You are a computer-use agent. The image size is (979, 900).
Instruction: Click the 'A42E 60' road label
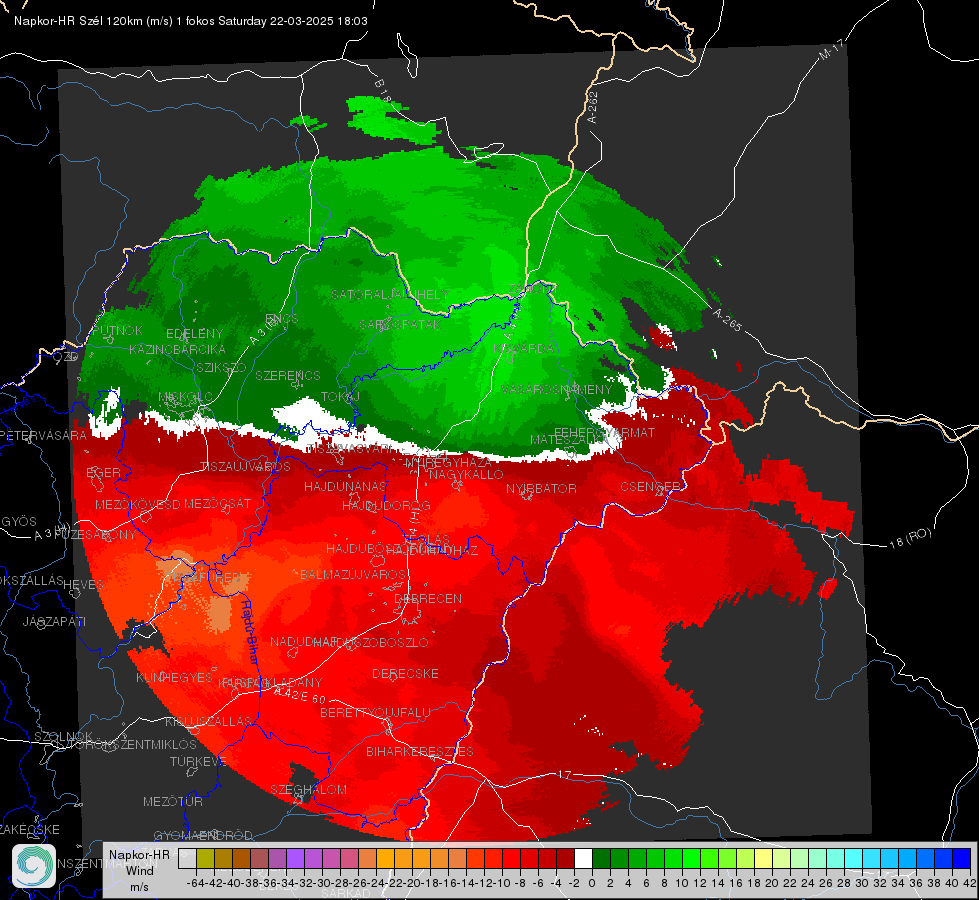pyautogui.click(x=302, y=695)
